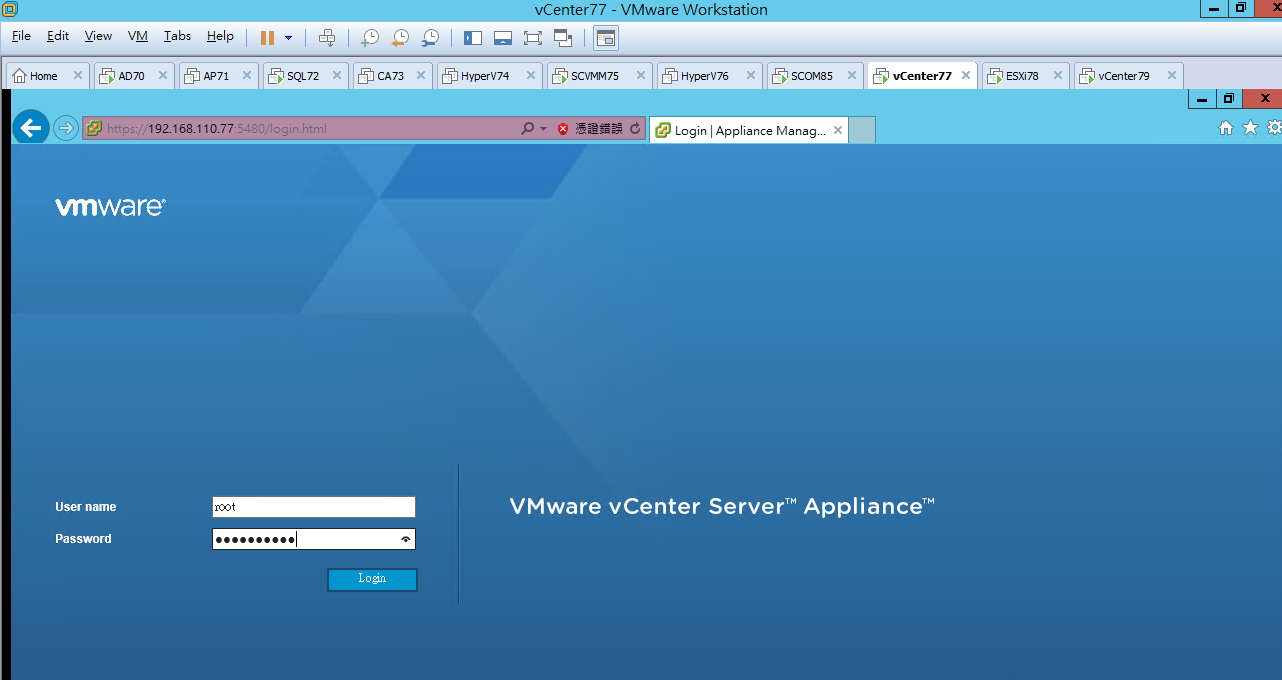Close the AD70 tab
The image size is (1282, 680).
click(163, 76)
